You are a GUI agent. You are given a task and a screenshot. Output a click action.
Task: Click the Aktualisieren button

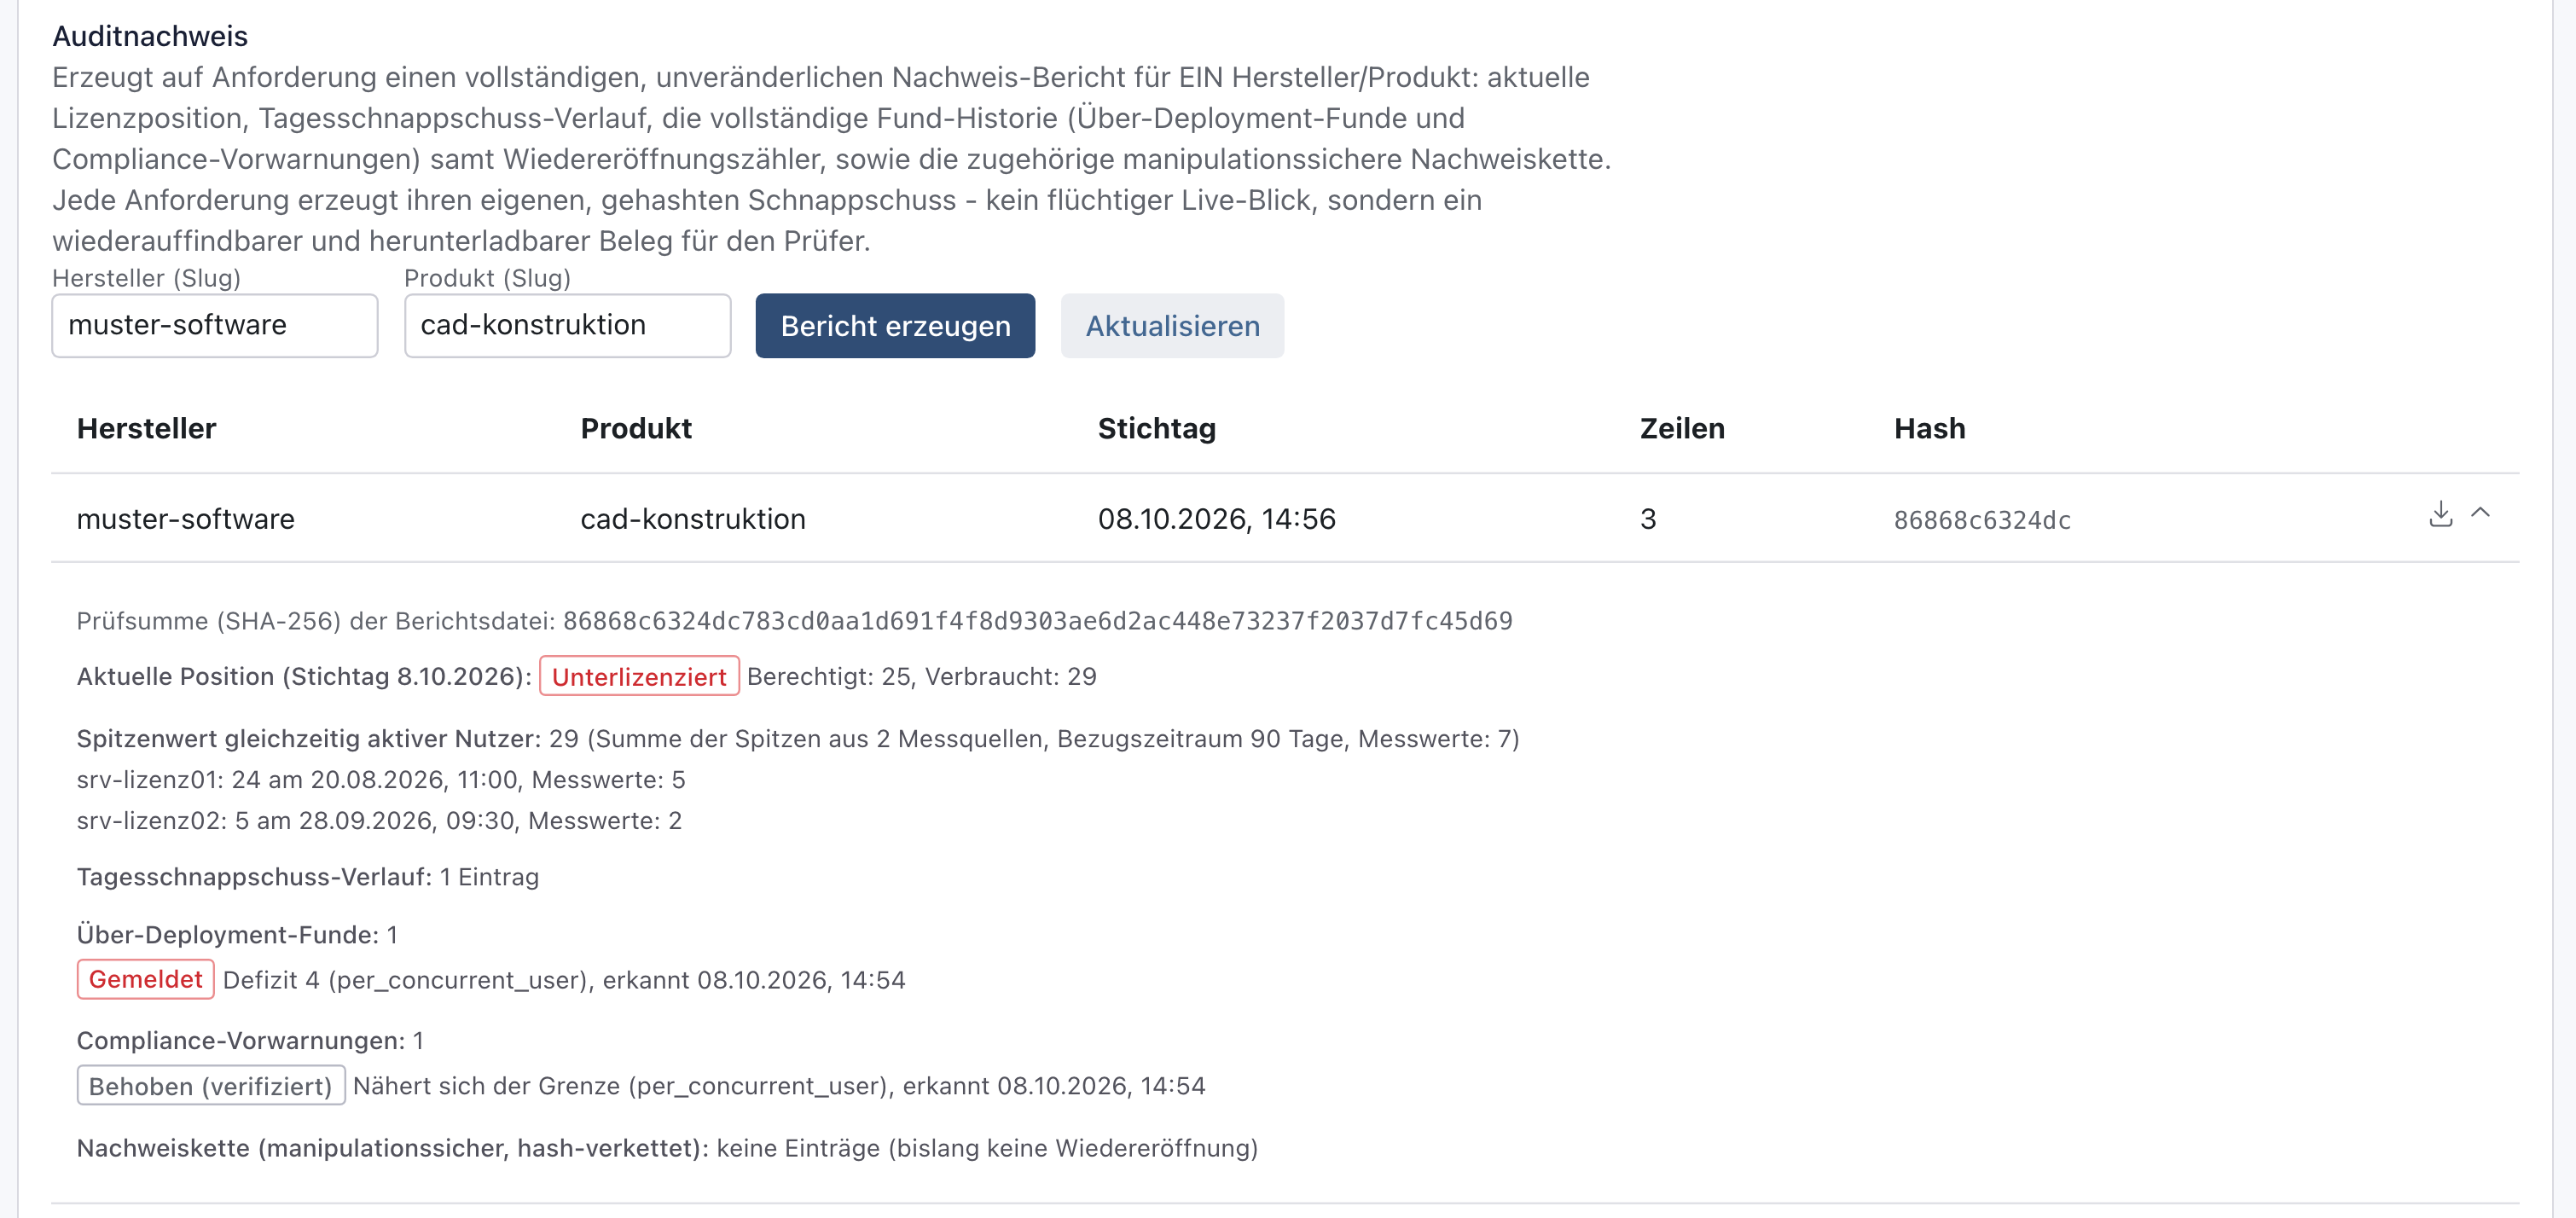(x=1172, y=326)
